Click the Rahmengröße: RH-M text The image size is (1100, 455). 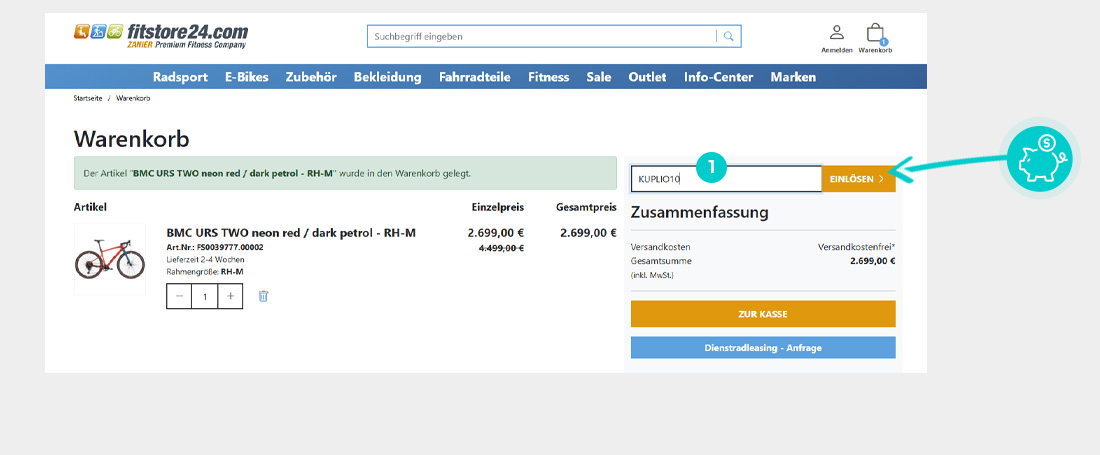point(205,271)
